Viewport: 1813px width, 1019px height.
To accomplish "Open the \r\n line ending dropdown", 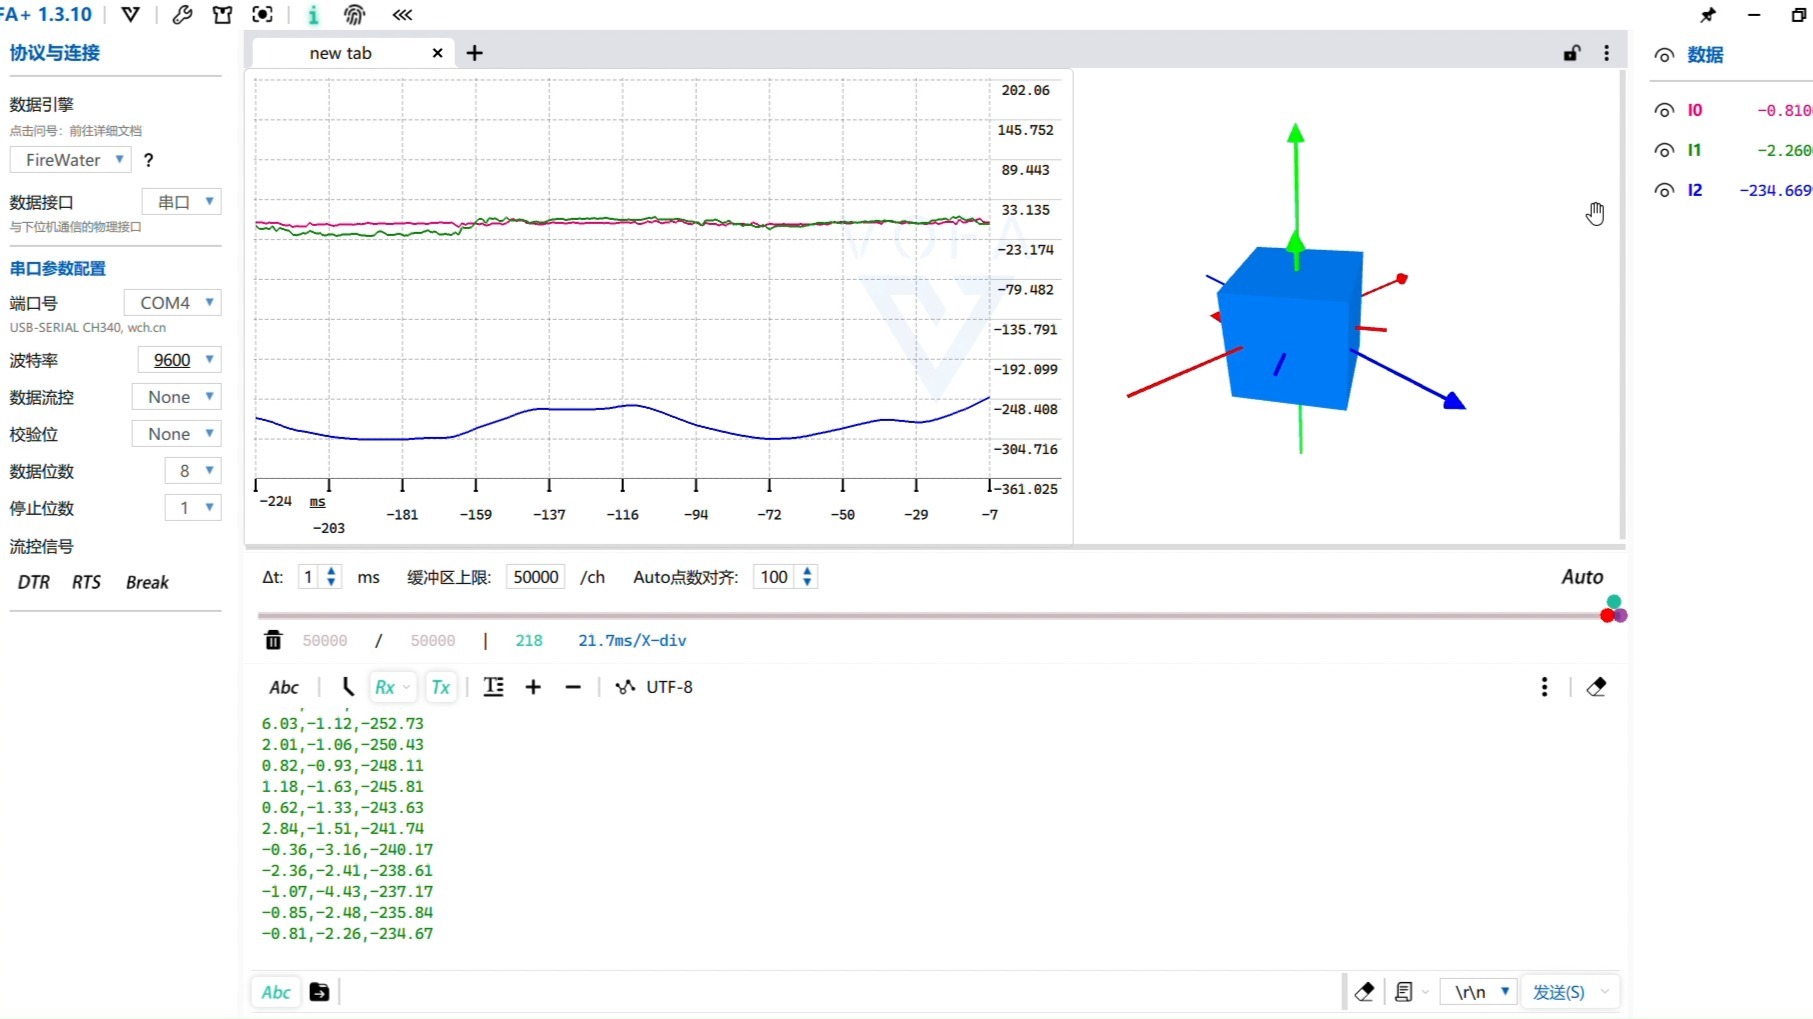I will 1479,992.
